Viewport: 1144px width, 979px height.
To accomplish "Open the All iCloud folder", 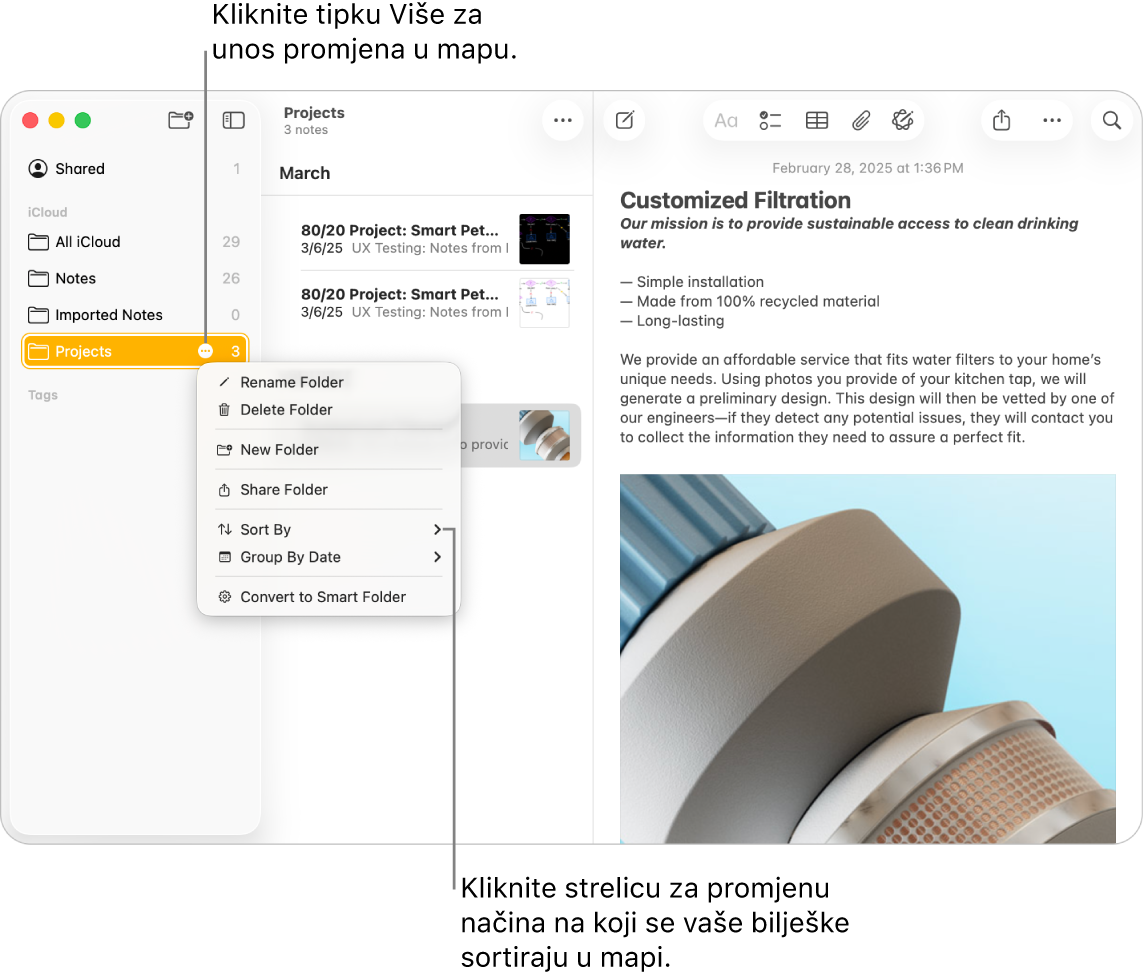I will [87, 242].
